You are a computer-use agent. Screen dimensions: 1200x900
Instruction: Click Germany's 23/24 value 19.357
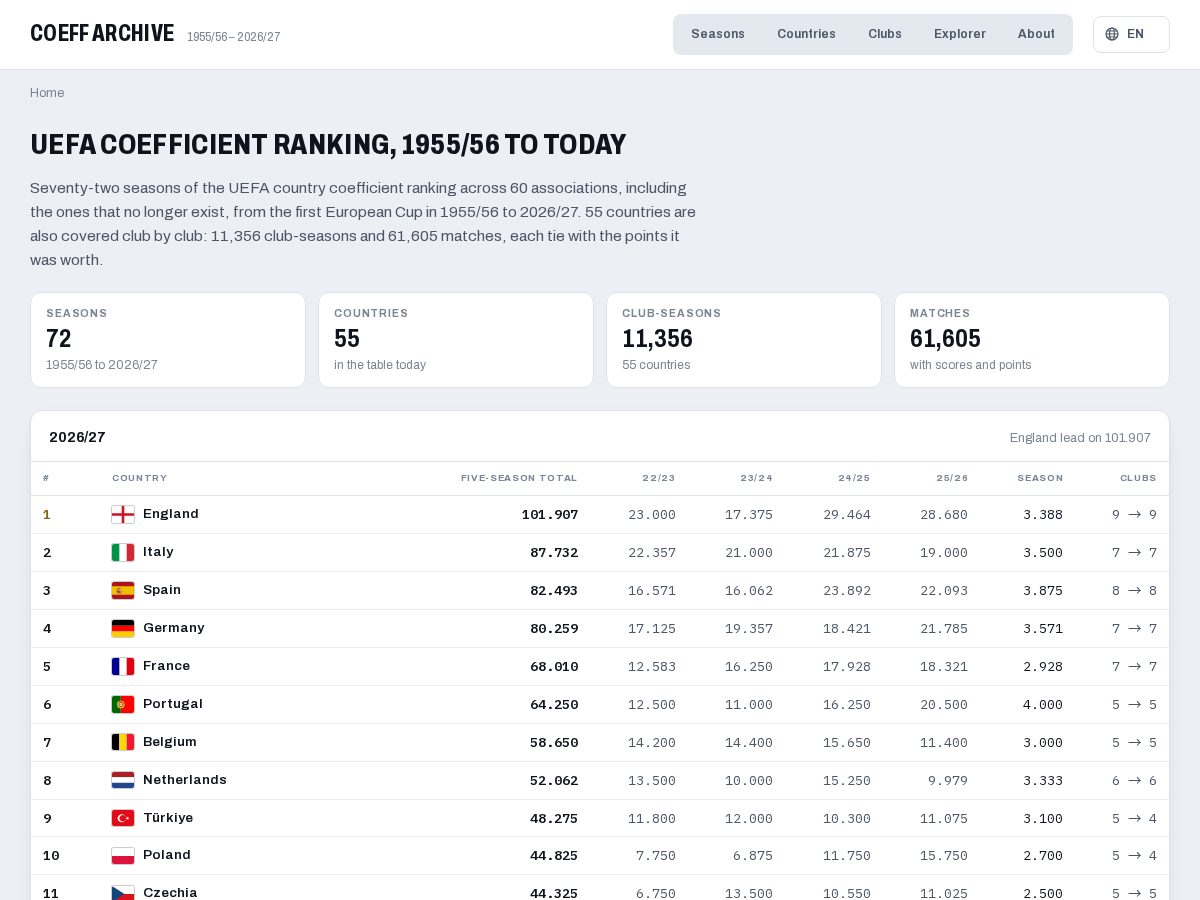[x=749, y=629]
